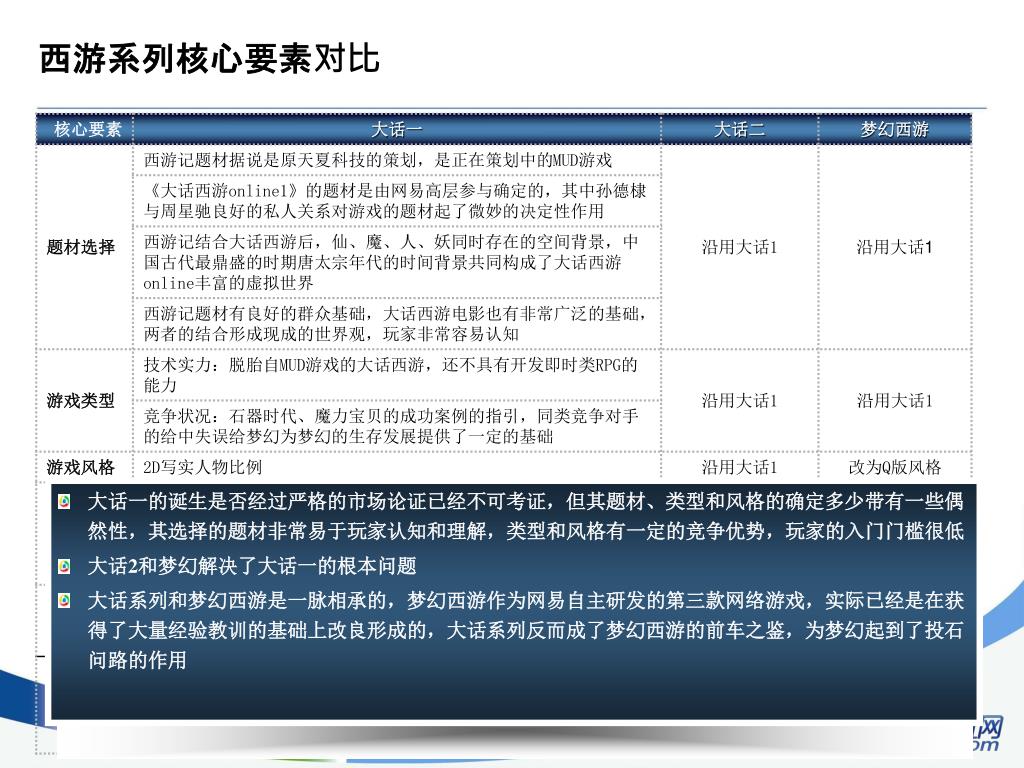Click the 2D写实人物比例 cell
Image resolution: width=1024 pixels, height=768 pixels.
coord(397,467)
